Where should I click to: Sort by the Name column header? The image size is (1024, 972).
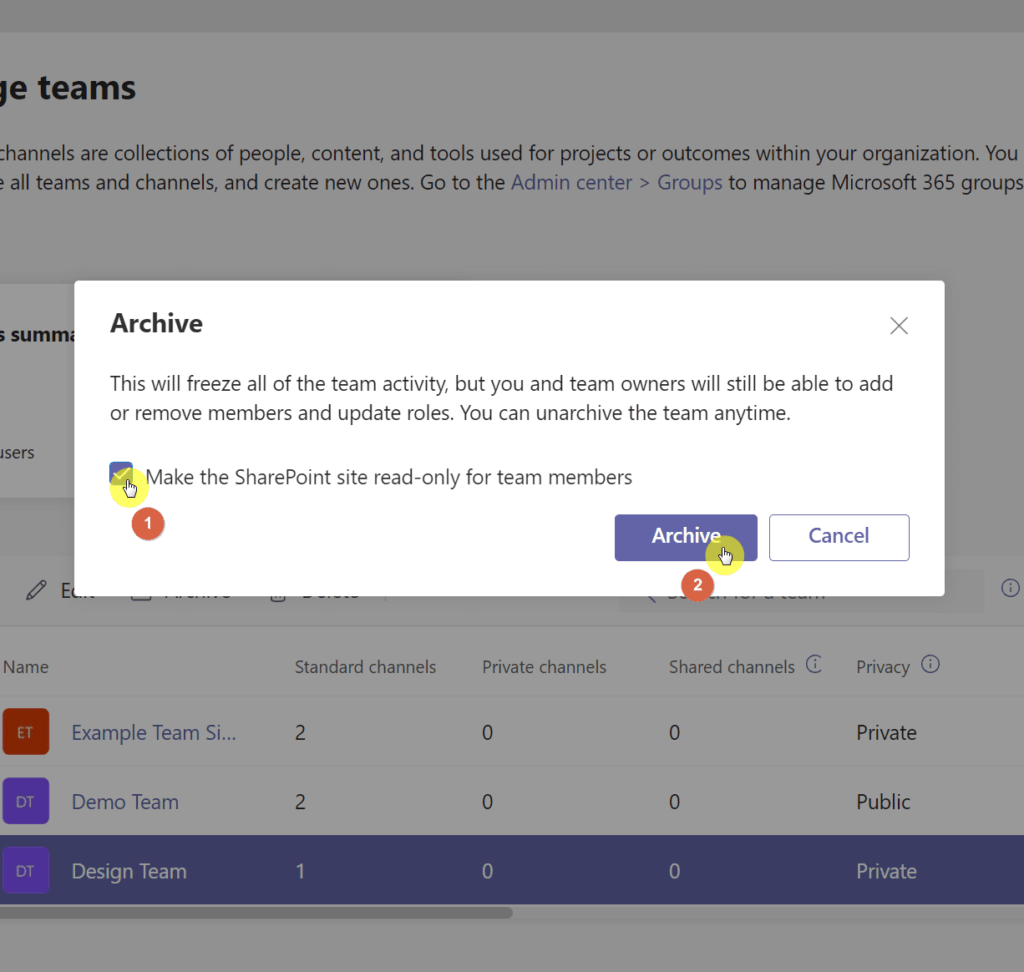coord(25,667)
